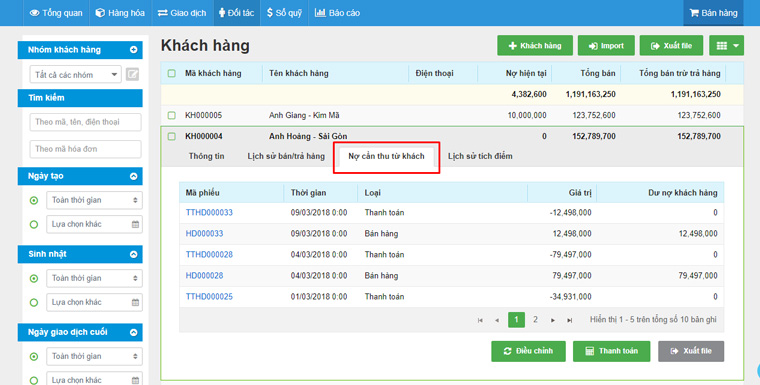Click the plus icon on Nhóm khách hàng header
760x385 pixels.
click(133, 49)
